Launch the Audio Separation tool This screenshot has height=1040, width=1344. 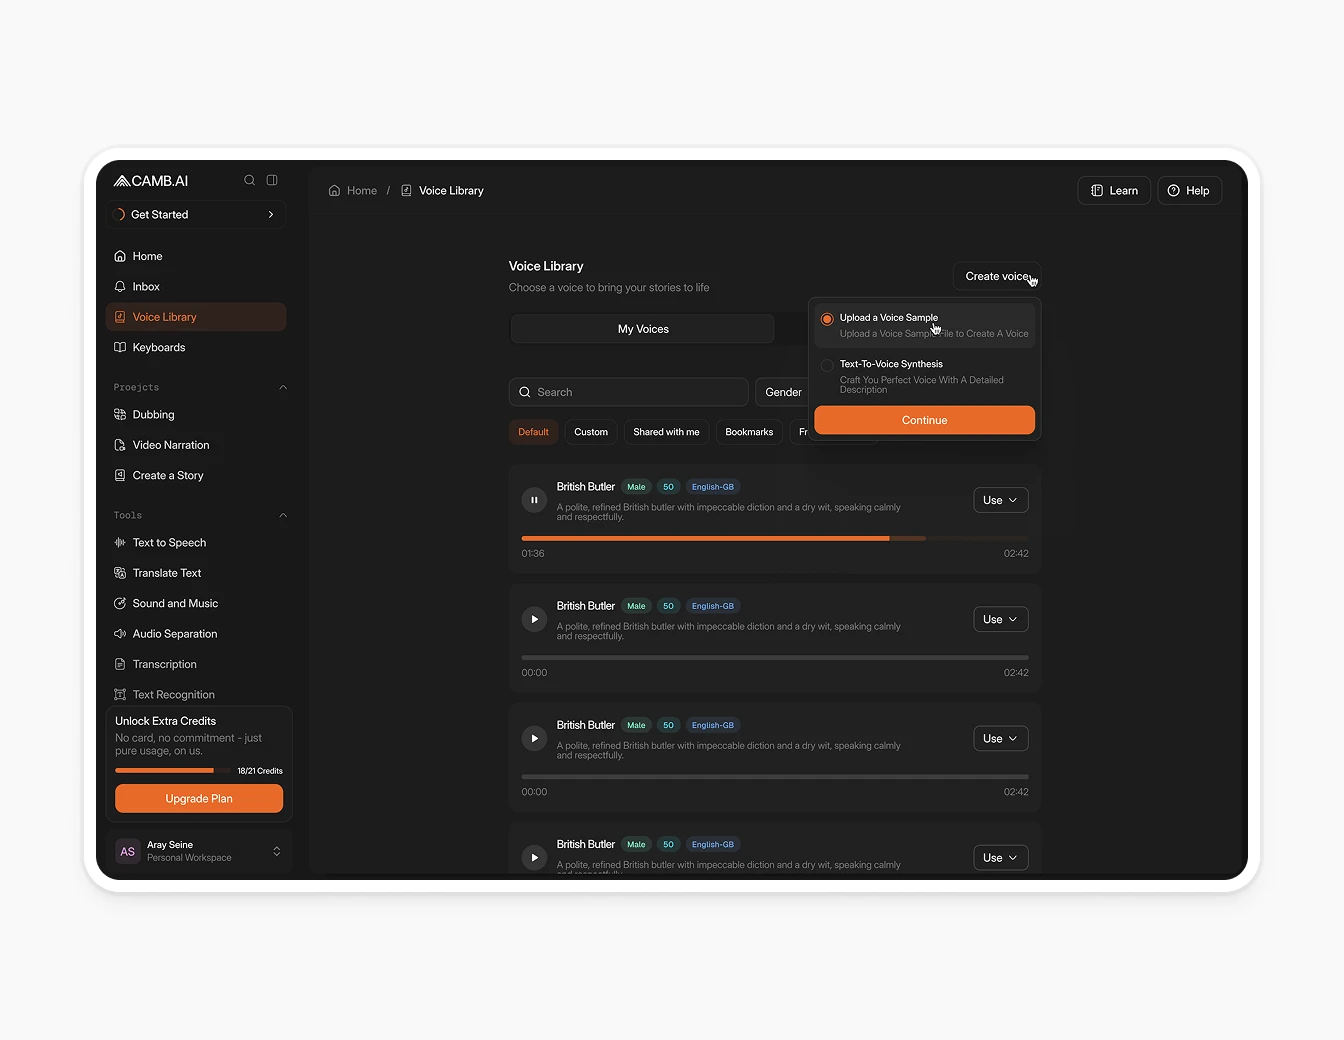(x=174, y=633)
